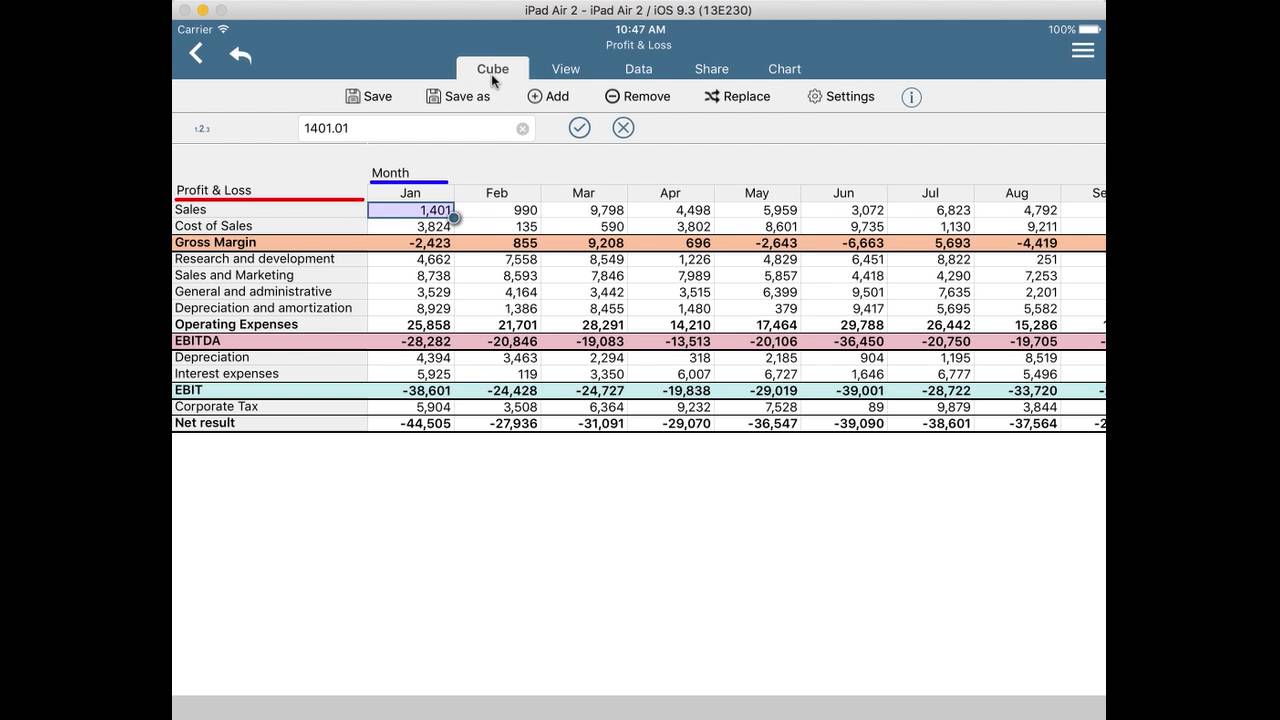Click the Feb column header
The height and width of the screenshot is (720, 1280).
point(497,193)
